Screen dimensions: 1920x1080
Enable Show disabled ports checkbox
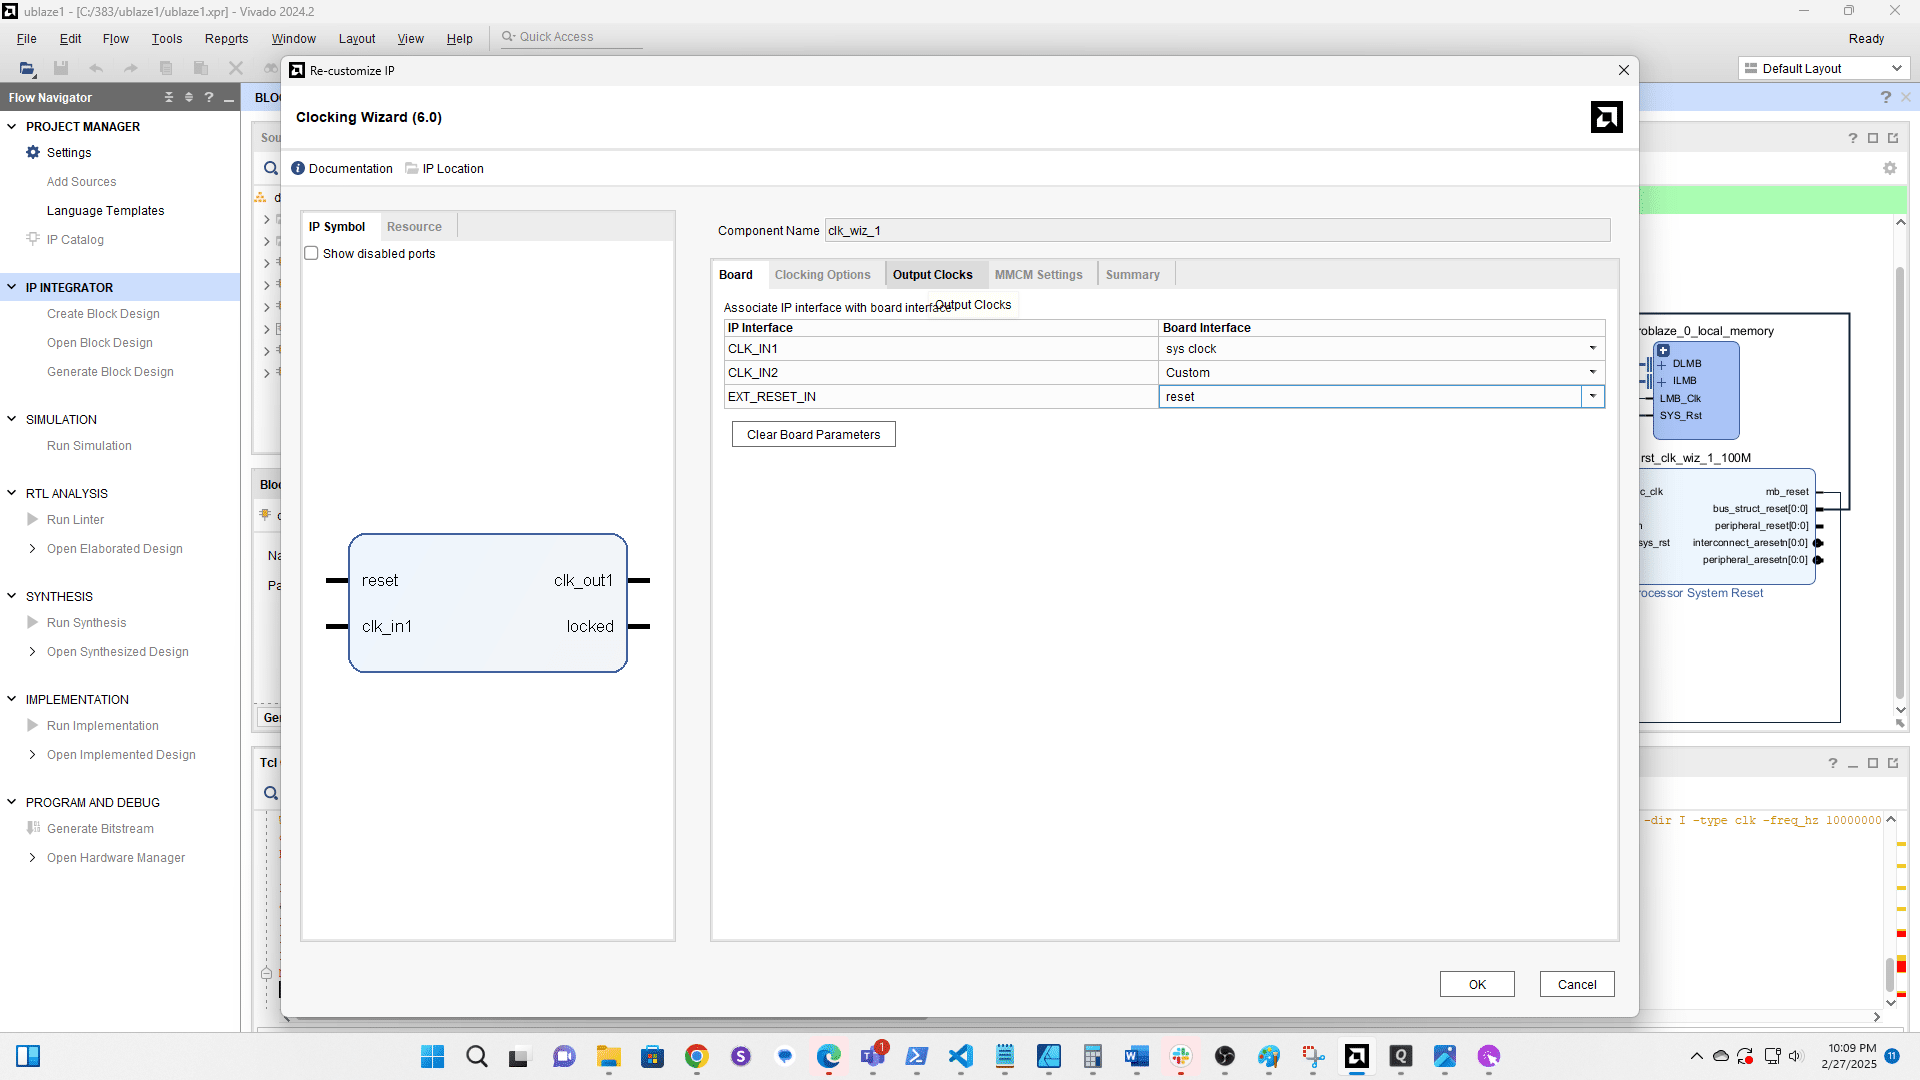point(312,253)
